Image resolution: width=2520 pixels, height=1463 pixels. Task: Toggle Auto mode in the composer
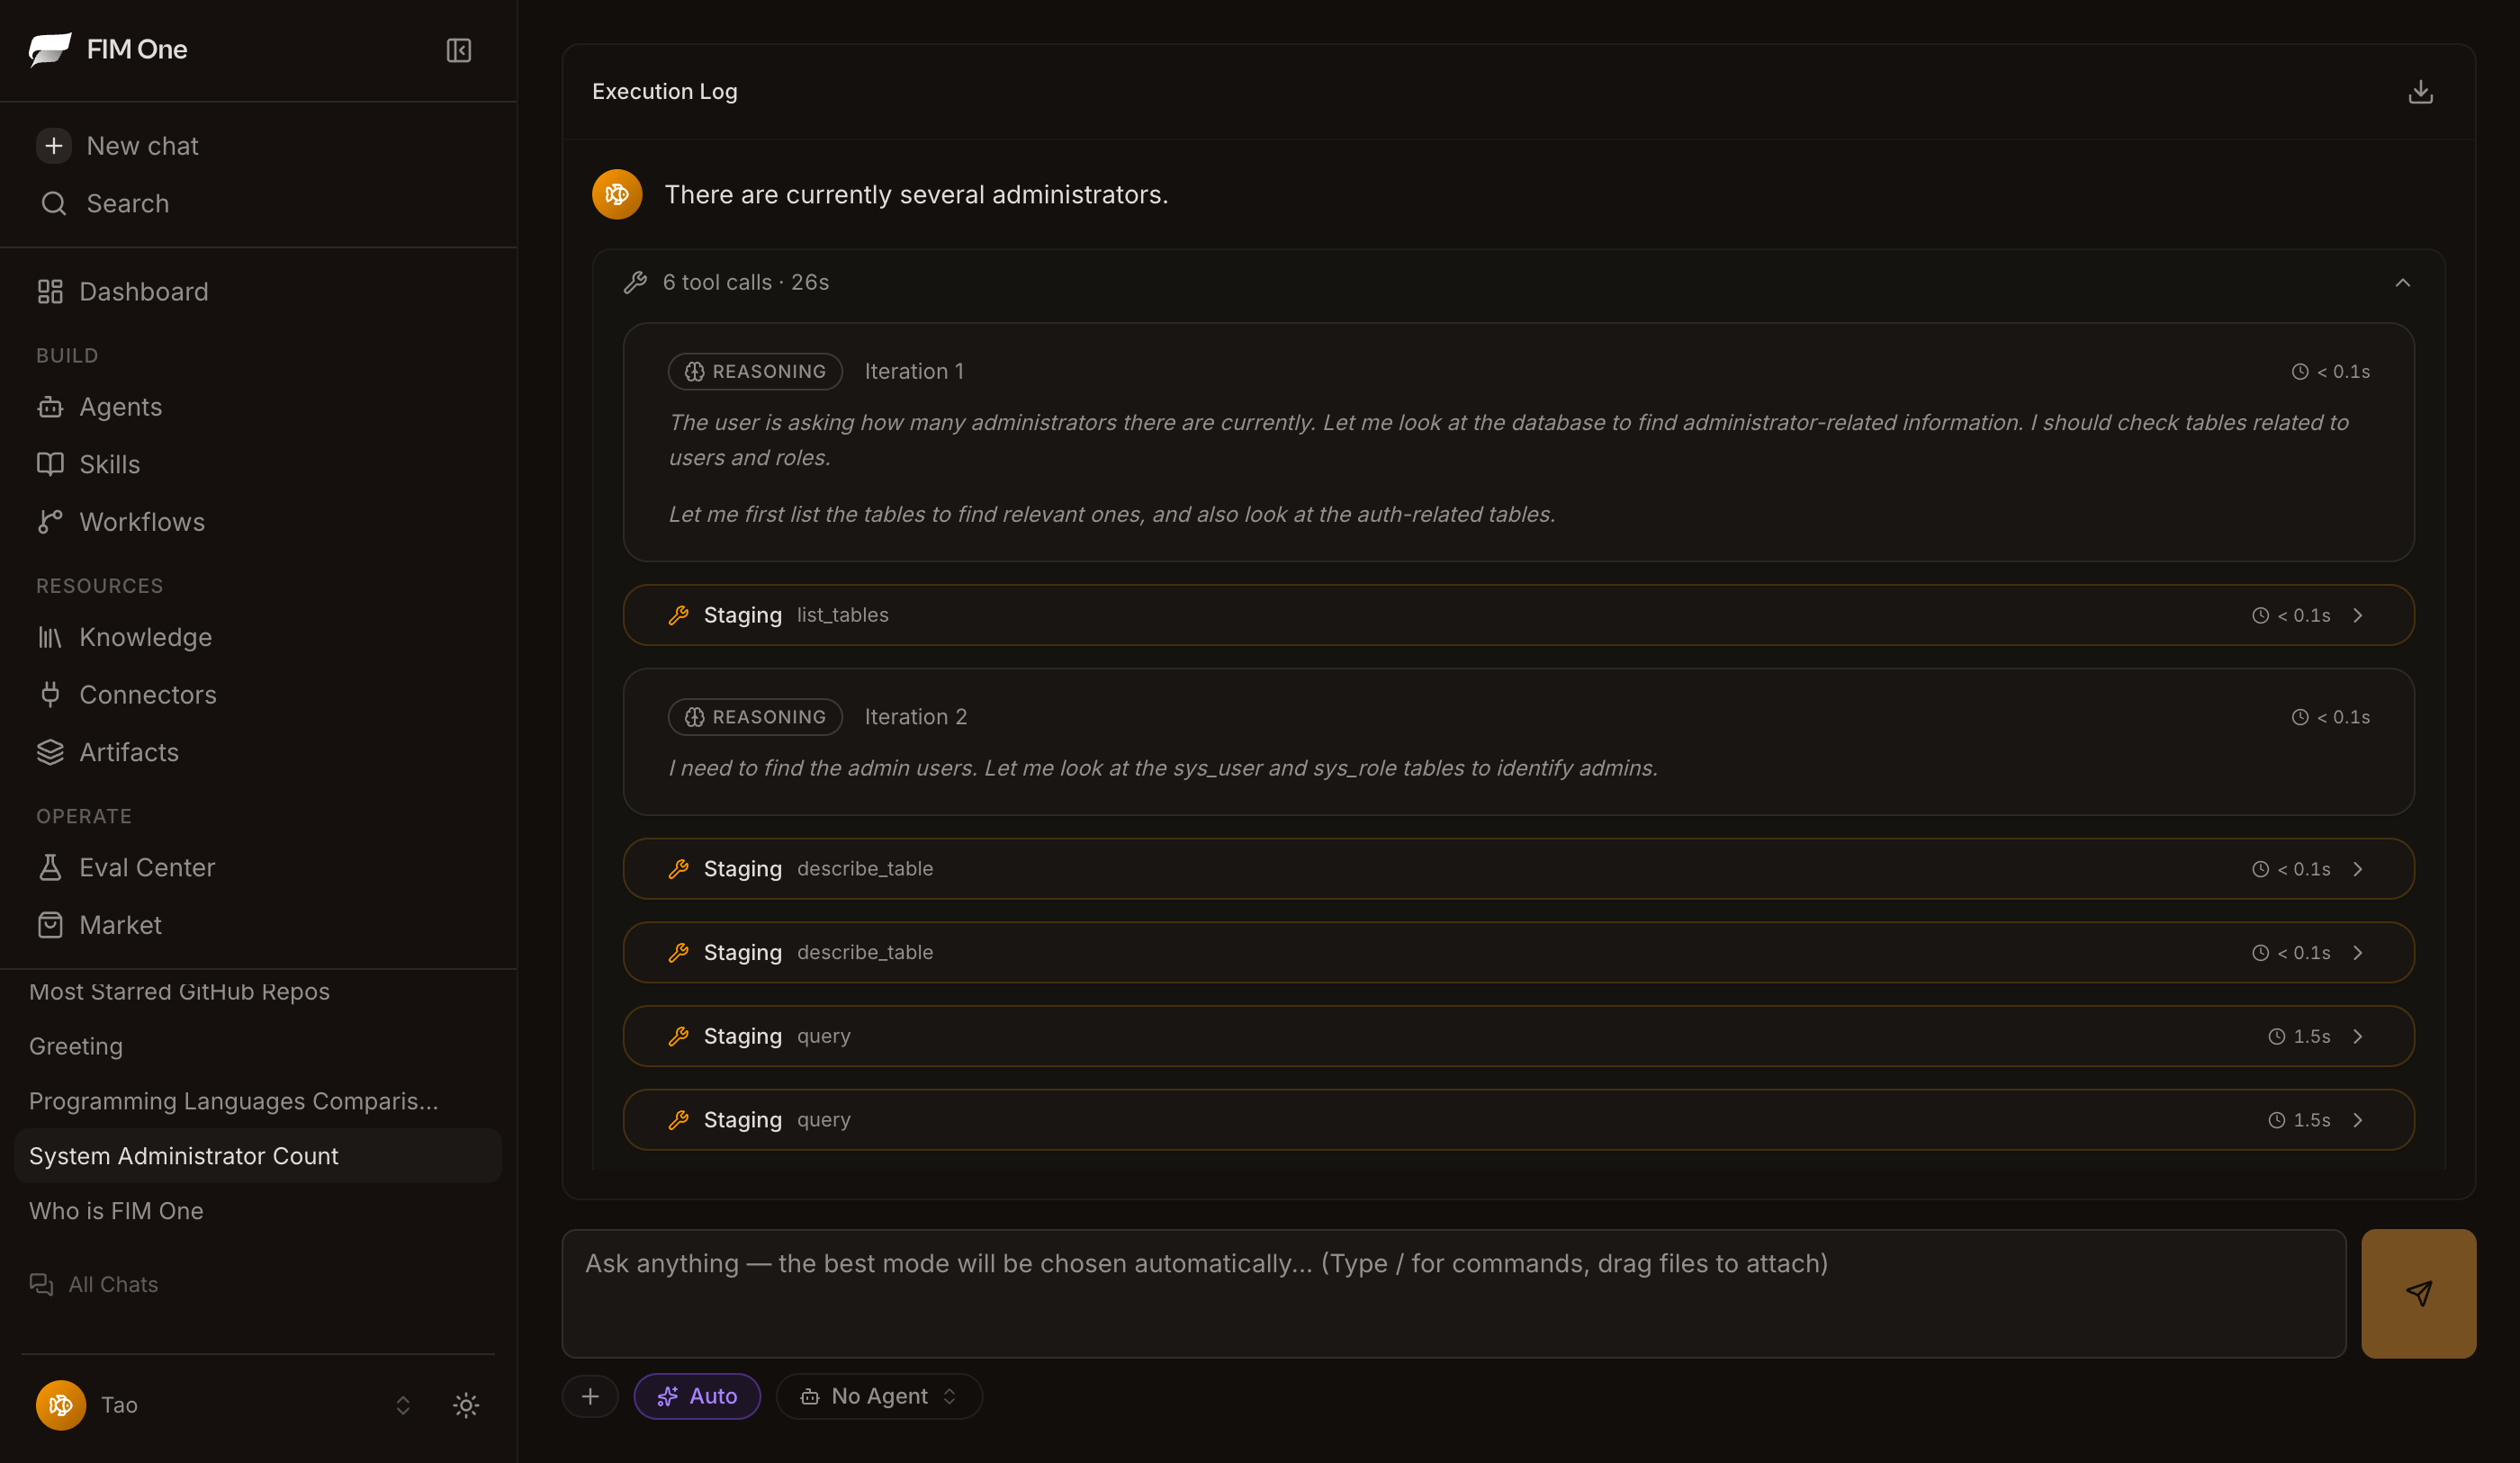click(x=697, y=1396)
